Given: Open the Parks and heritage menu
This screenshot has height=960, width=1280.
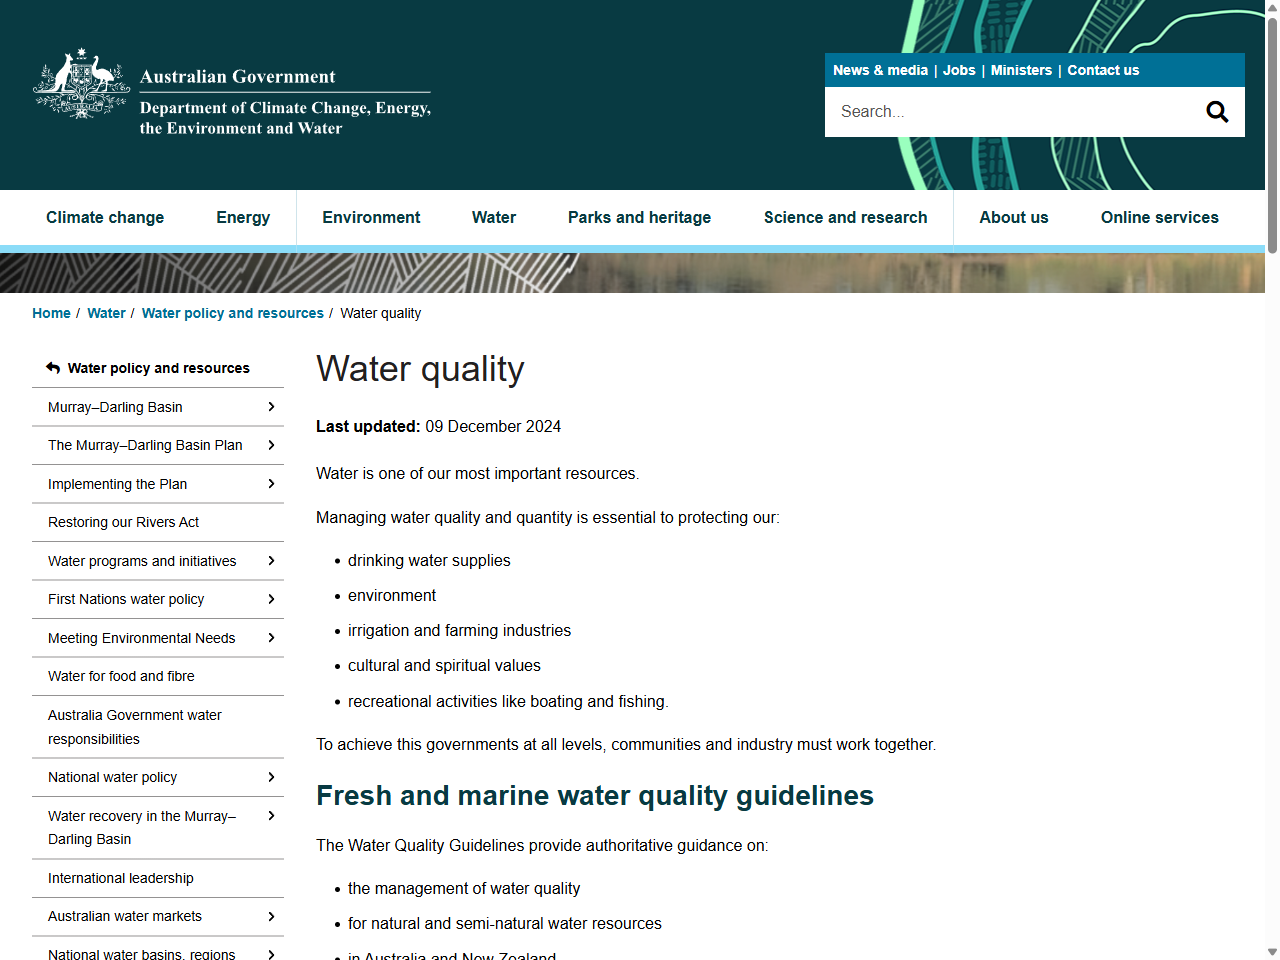Looking at the screenshot, I should (639, 217).
